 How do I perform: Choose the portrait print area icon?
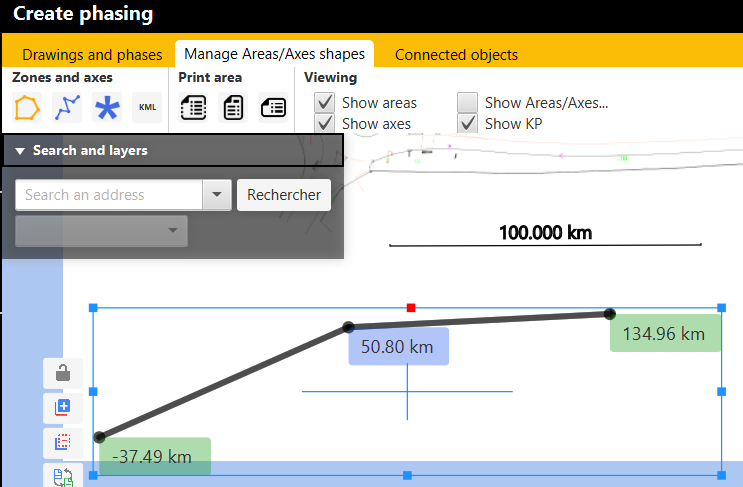(233, 108)
